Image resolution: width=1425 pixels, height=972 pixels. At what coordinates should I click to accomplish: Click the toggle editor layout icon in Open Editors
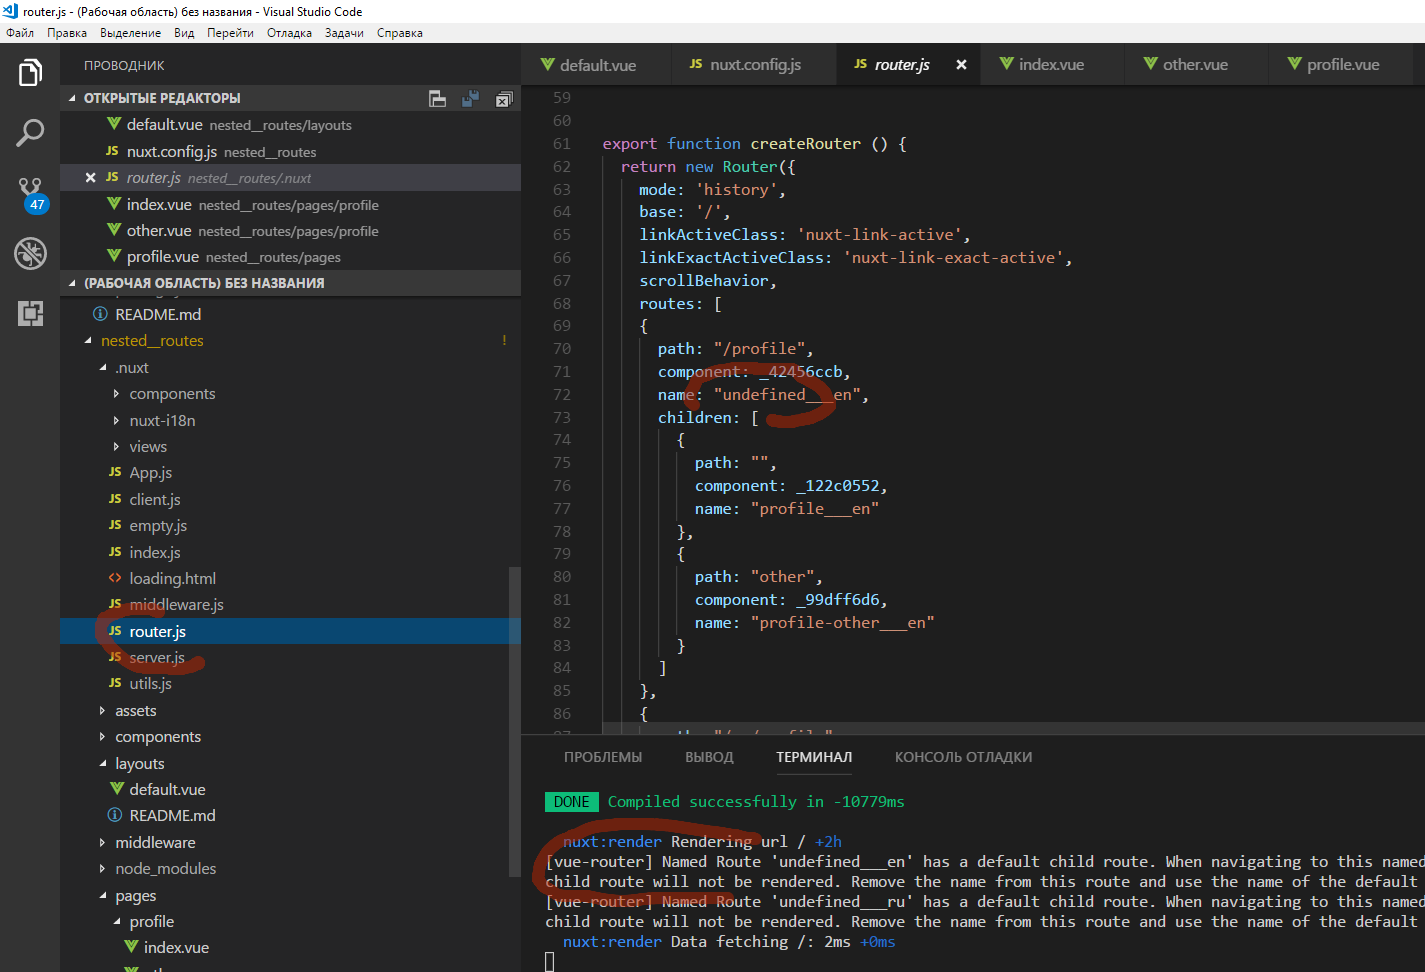tap(437, 98)
